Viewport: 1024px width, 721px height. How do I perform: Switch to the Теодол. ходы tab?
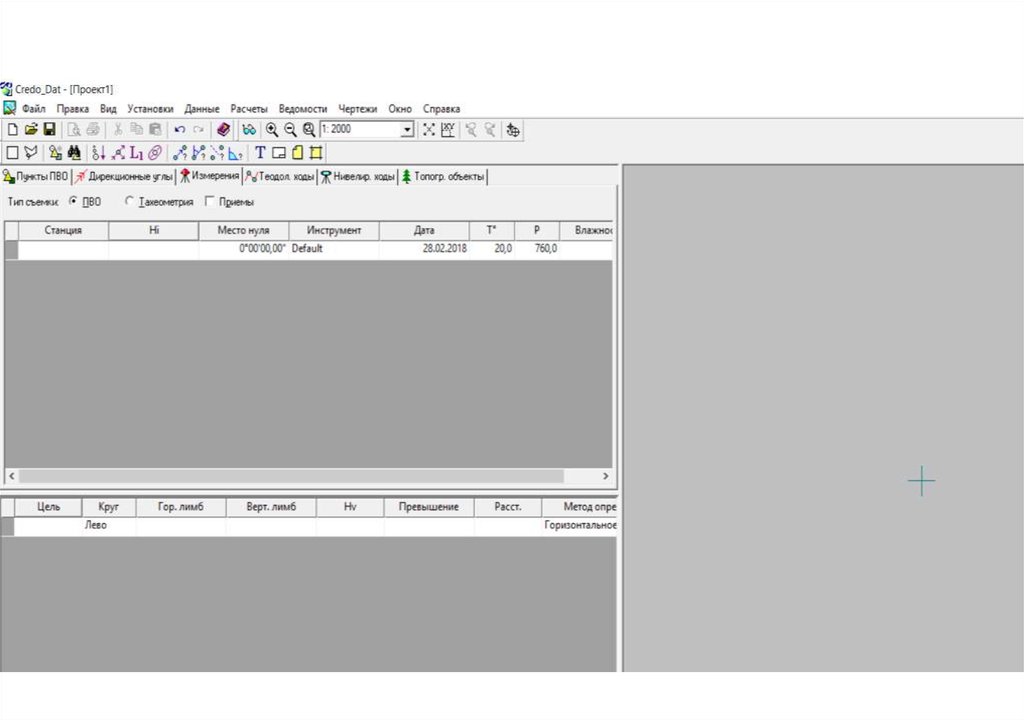point(280,177)
